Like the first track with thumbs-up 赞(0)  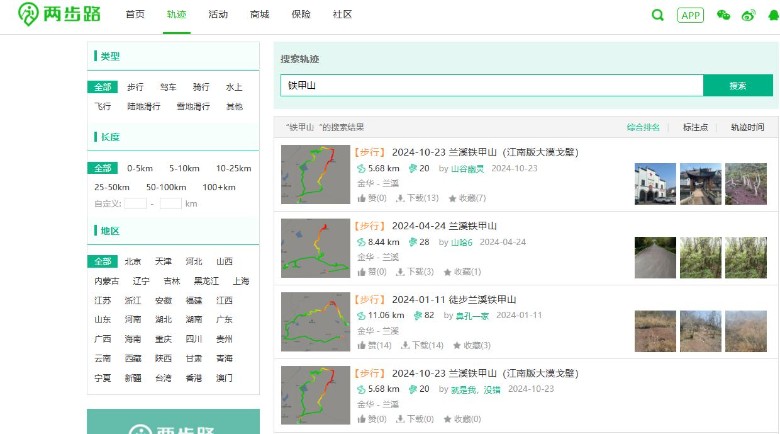point(372,198)
